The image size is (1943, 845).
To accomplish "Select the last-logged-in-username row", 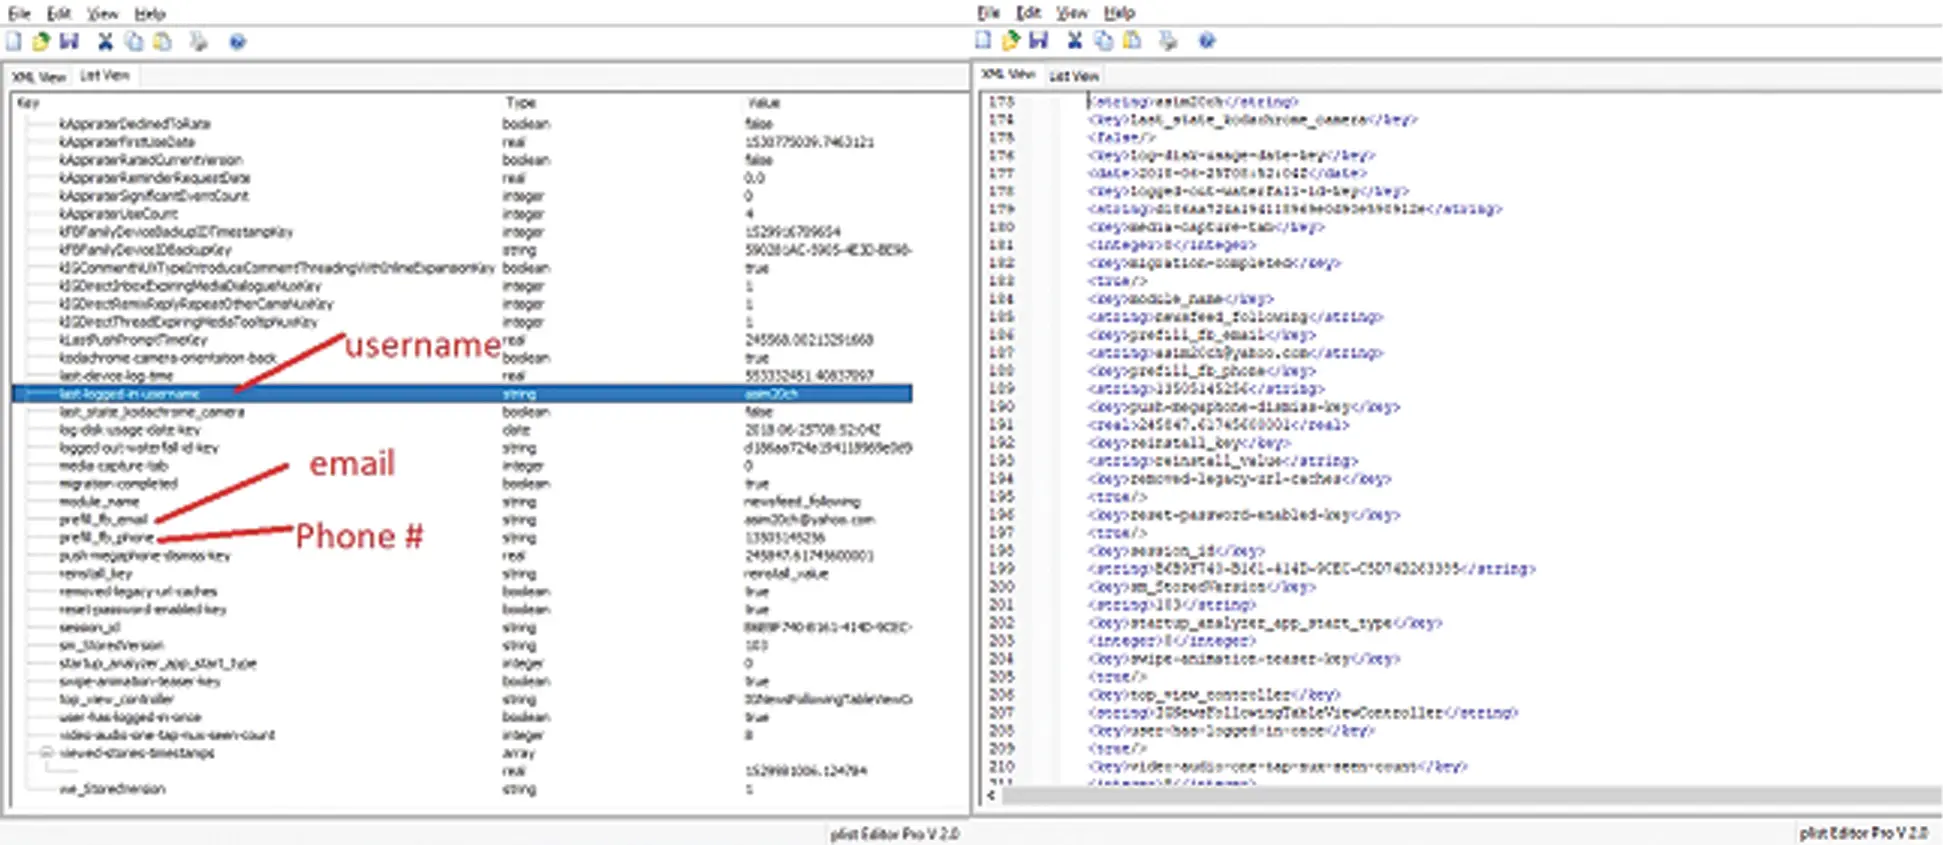I will point(462,394).
